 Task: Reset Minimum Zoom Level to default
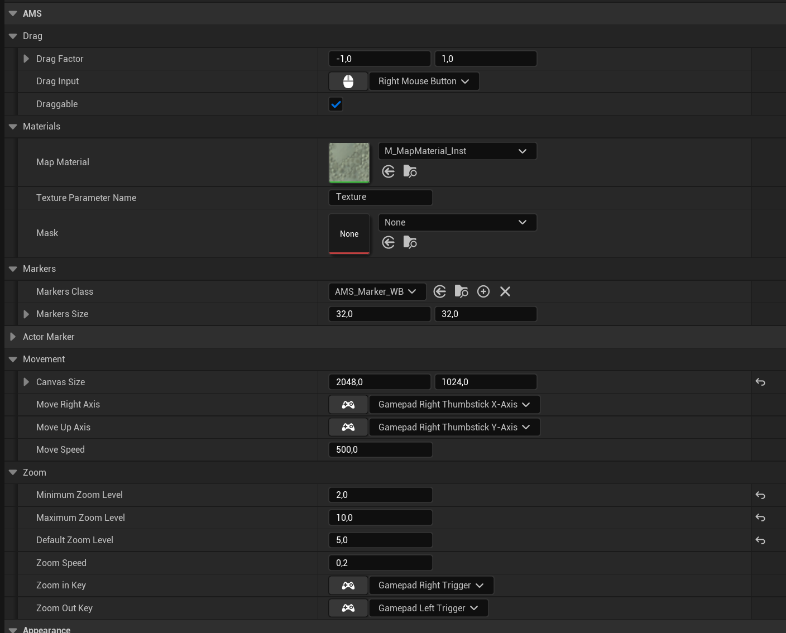tap(760, 495)
